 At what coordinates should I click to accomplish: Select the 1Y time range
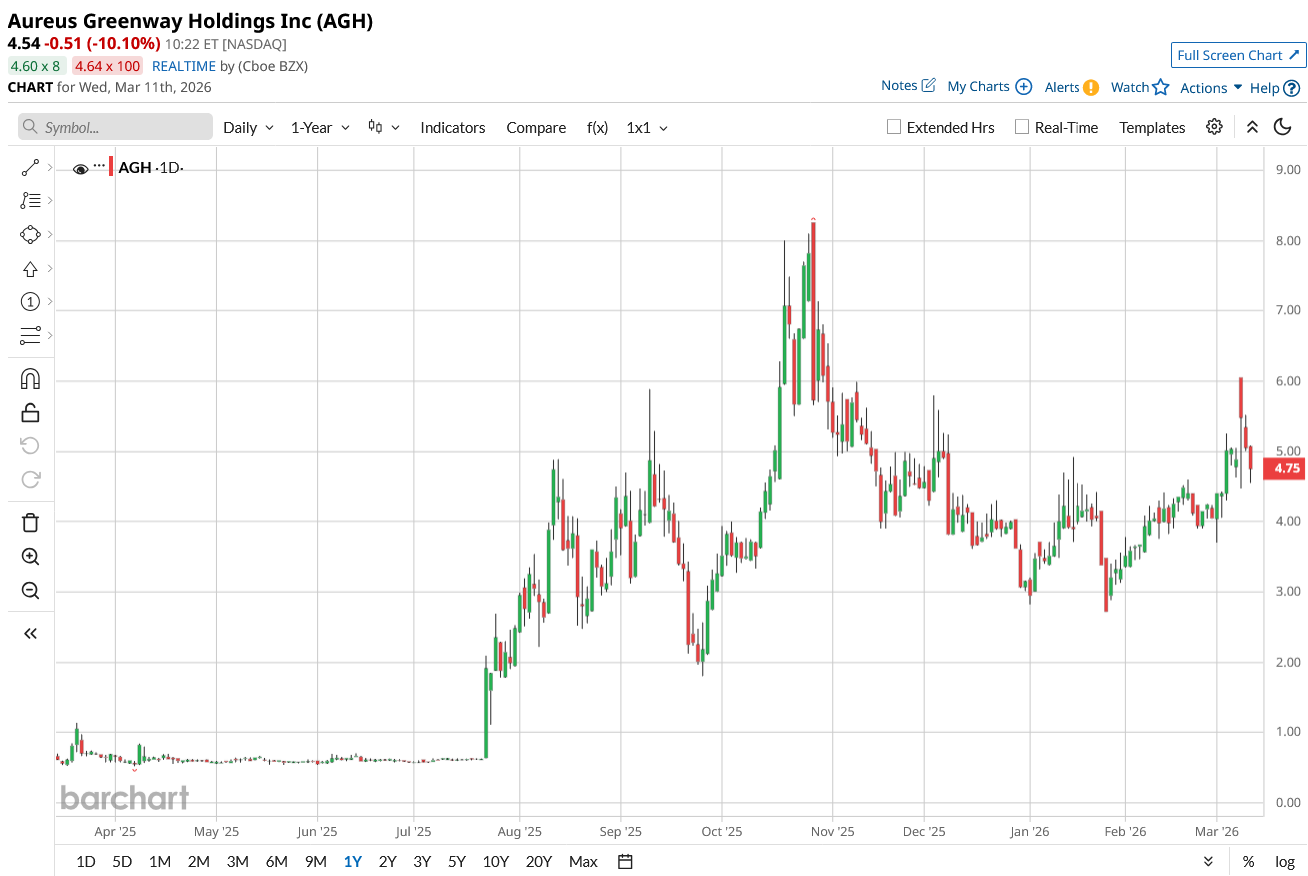[352, 861]
